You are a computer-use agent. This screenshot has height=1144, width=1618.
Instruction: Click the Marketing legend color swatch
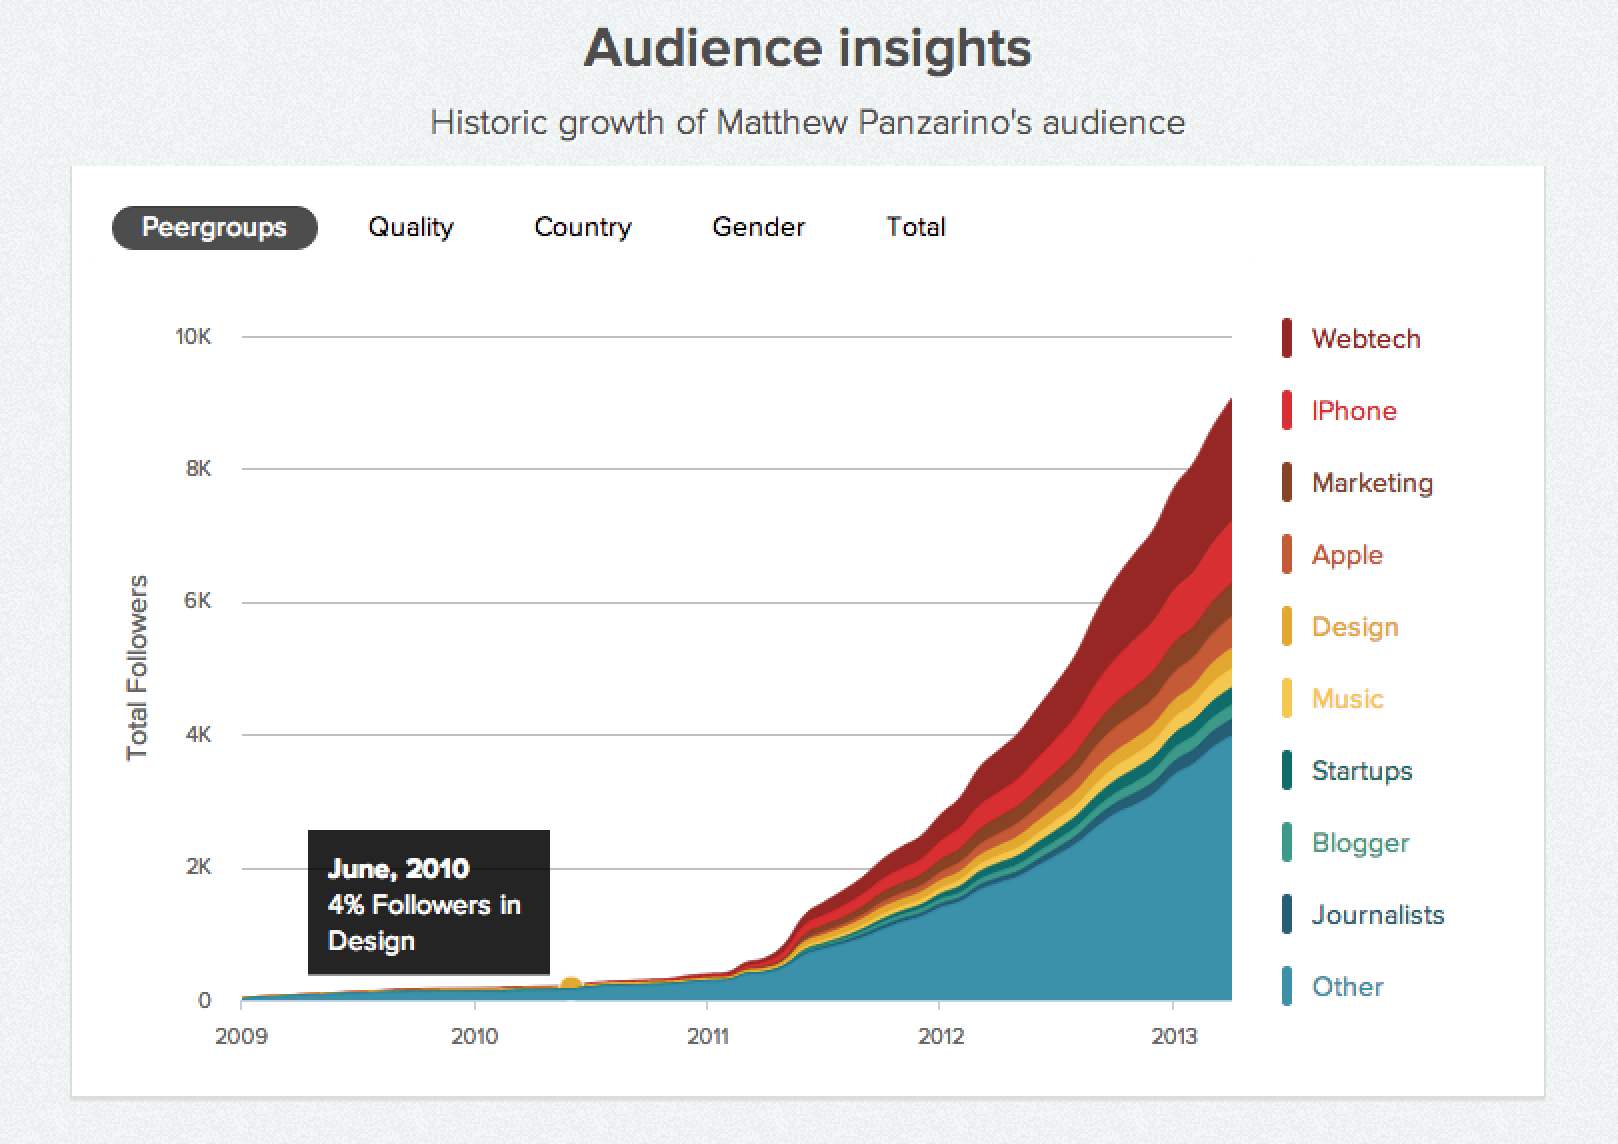pyautogui.click(x=1287, y=482)
